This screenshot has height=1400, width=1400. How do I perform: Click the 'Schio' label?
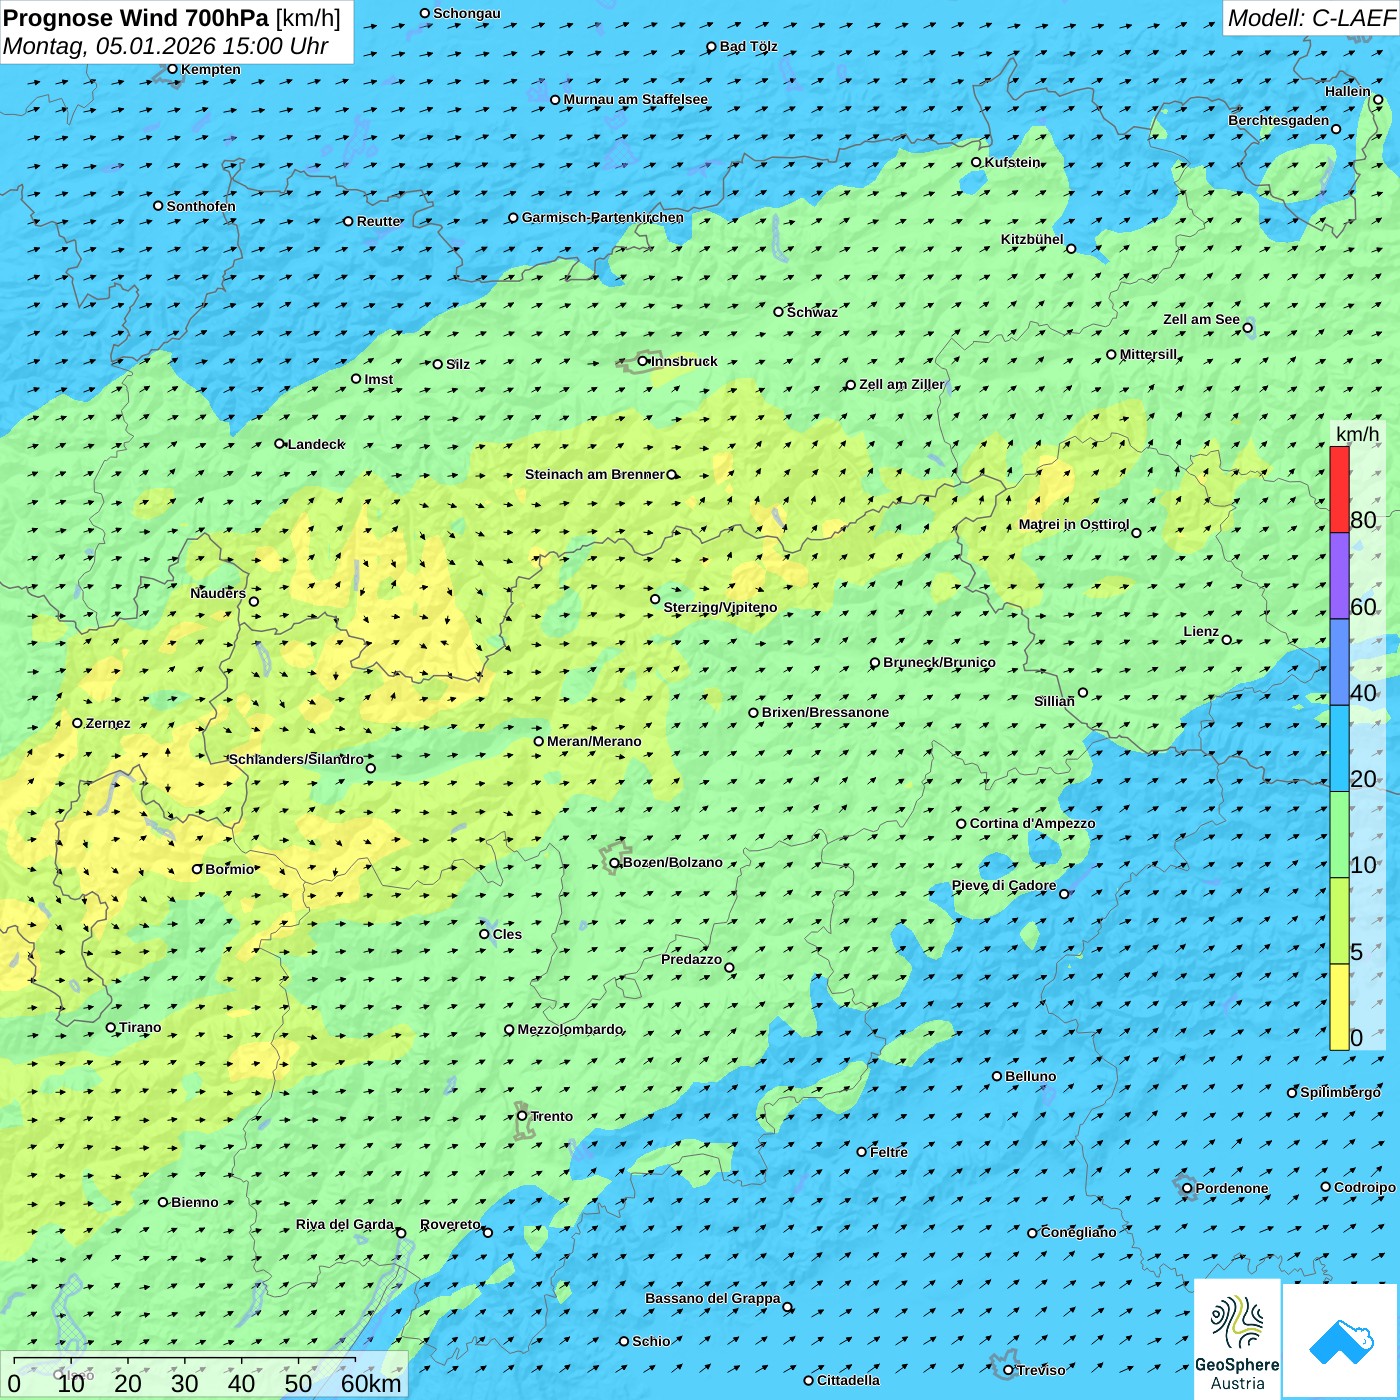click(x=651, y=1341)
